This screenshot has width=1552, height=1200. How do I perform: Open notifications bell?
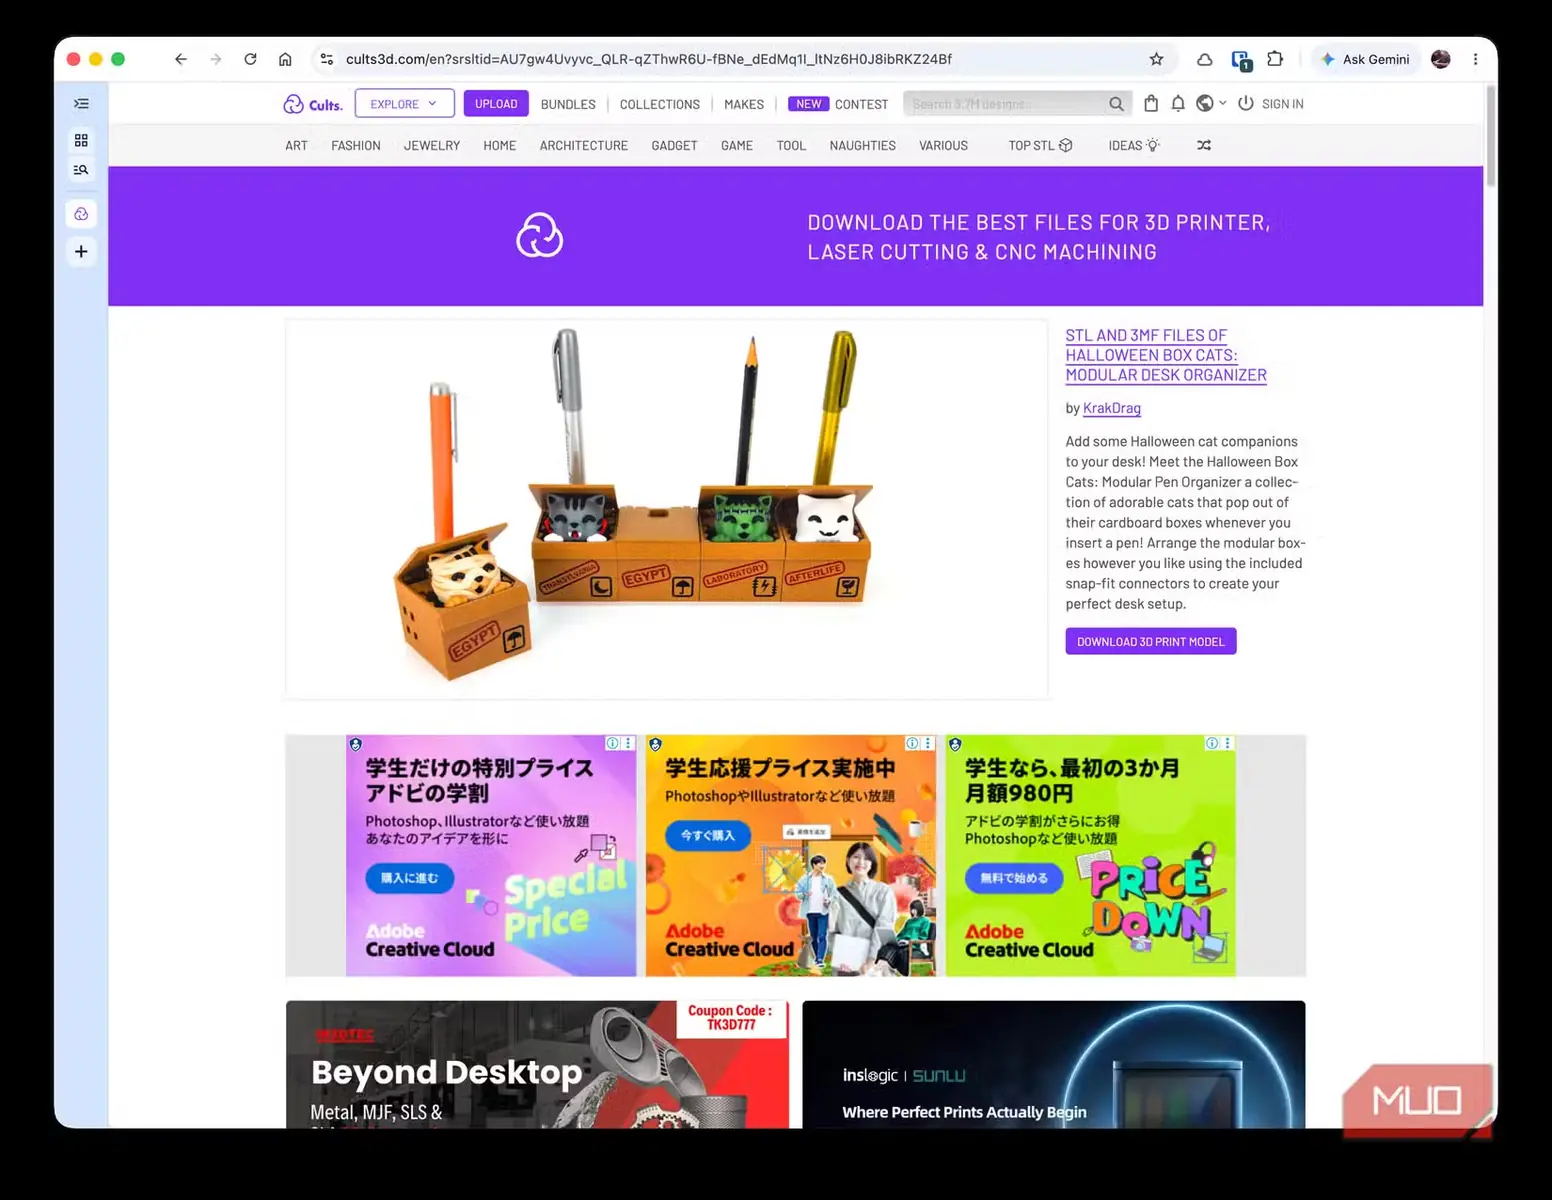pos(1178,103)
